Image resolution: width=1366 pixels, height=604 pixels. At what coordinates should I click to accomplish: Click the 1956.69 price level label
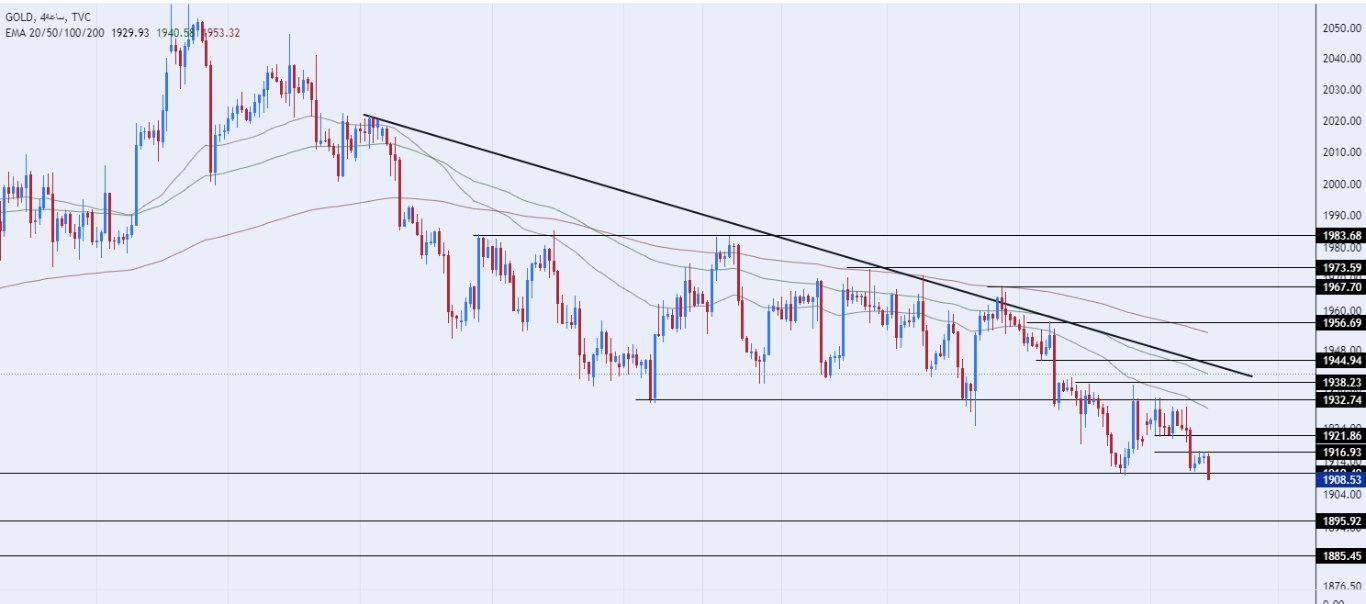1341,323
